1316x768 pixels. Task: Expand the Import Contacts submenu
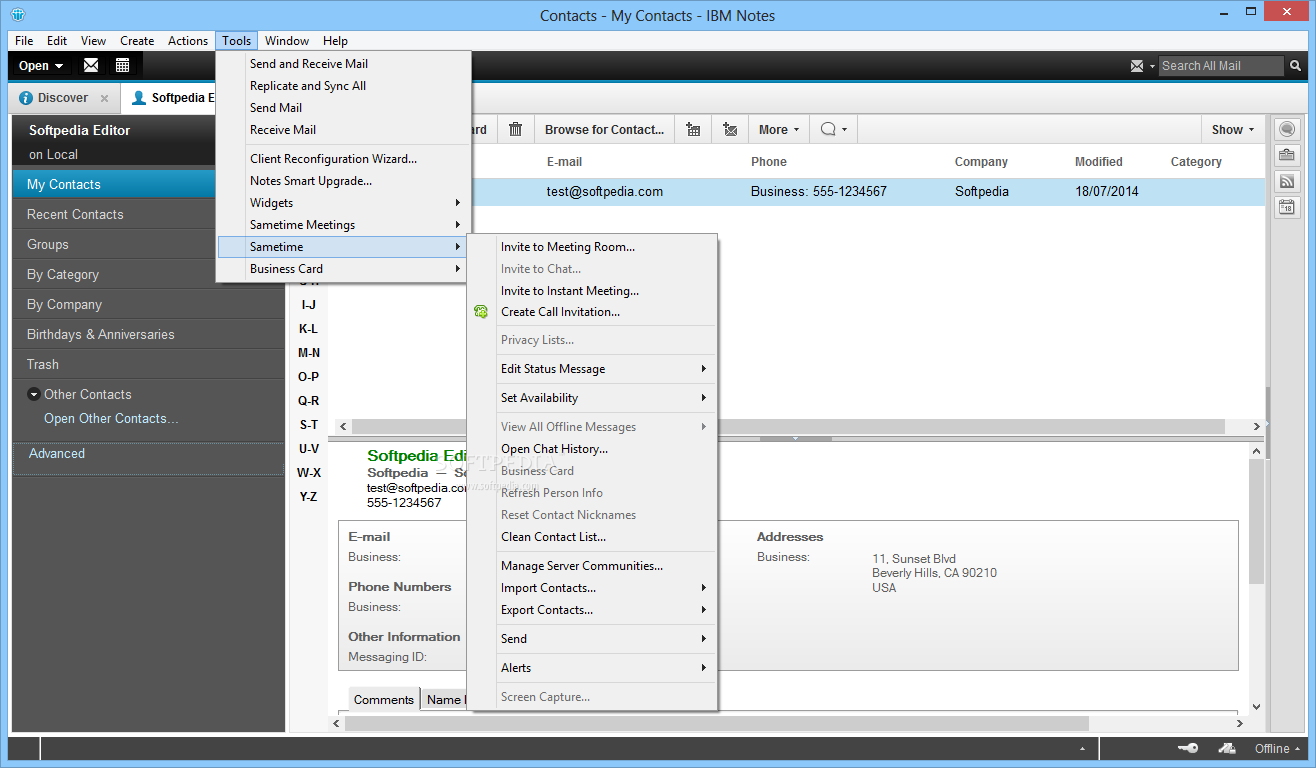pos(592,588)
